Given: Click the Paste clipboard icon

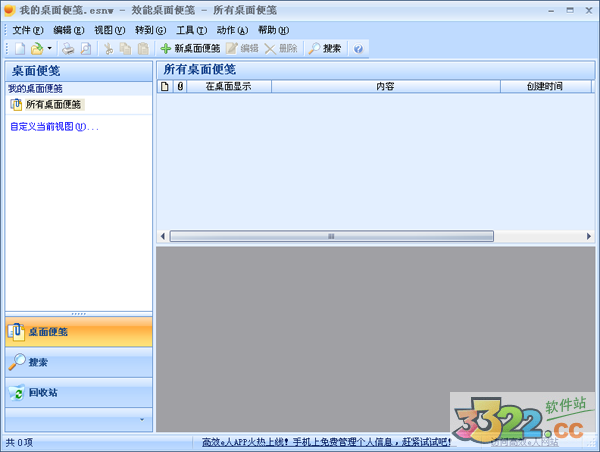Looking at the screenshot, I should [143, 49].
